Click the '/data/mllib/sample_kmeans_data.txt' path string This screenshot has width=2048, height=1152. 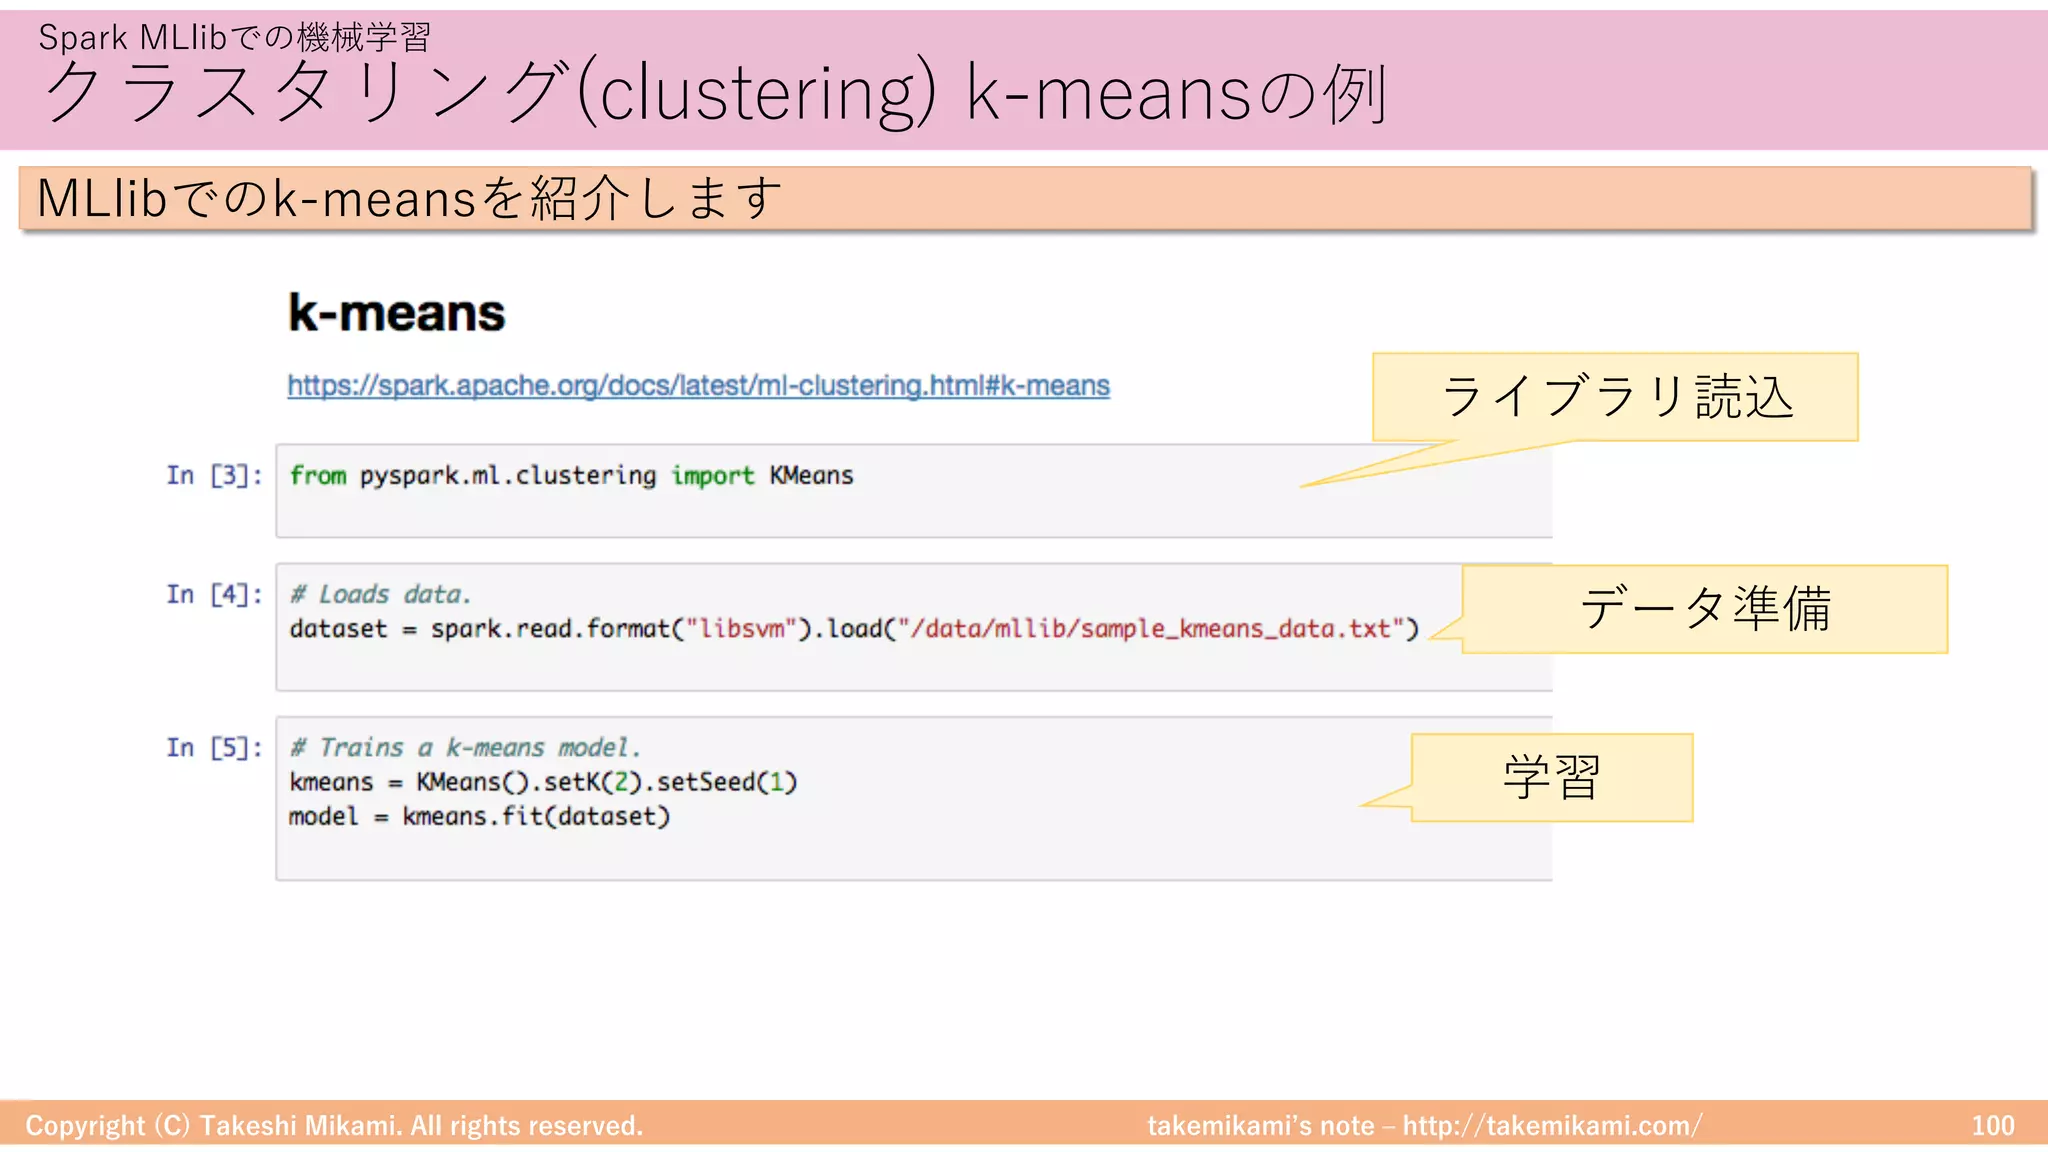point(1151,629)
